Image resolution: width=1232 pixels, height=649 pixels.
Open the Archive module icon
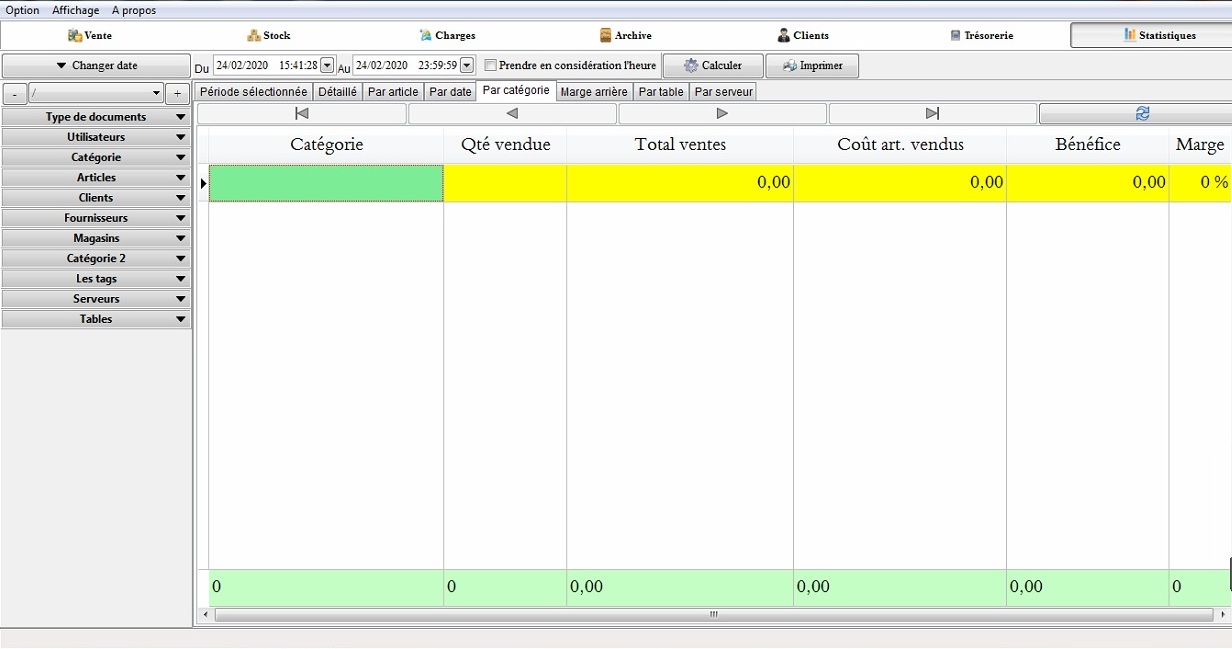click(x=605, y=36)
